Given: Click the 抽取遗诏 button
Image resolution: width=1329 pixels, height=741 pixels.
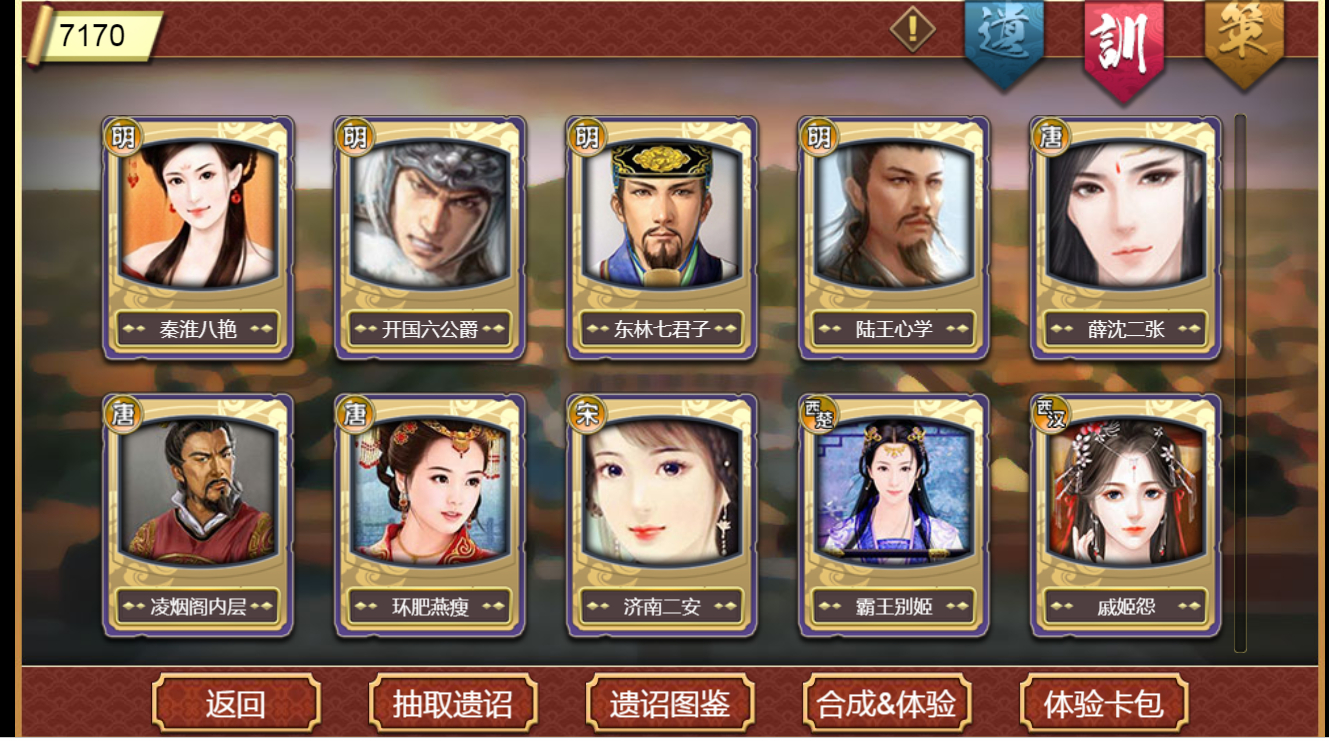Looking at the screenshot, I should tap(453, 703).
